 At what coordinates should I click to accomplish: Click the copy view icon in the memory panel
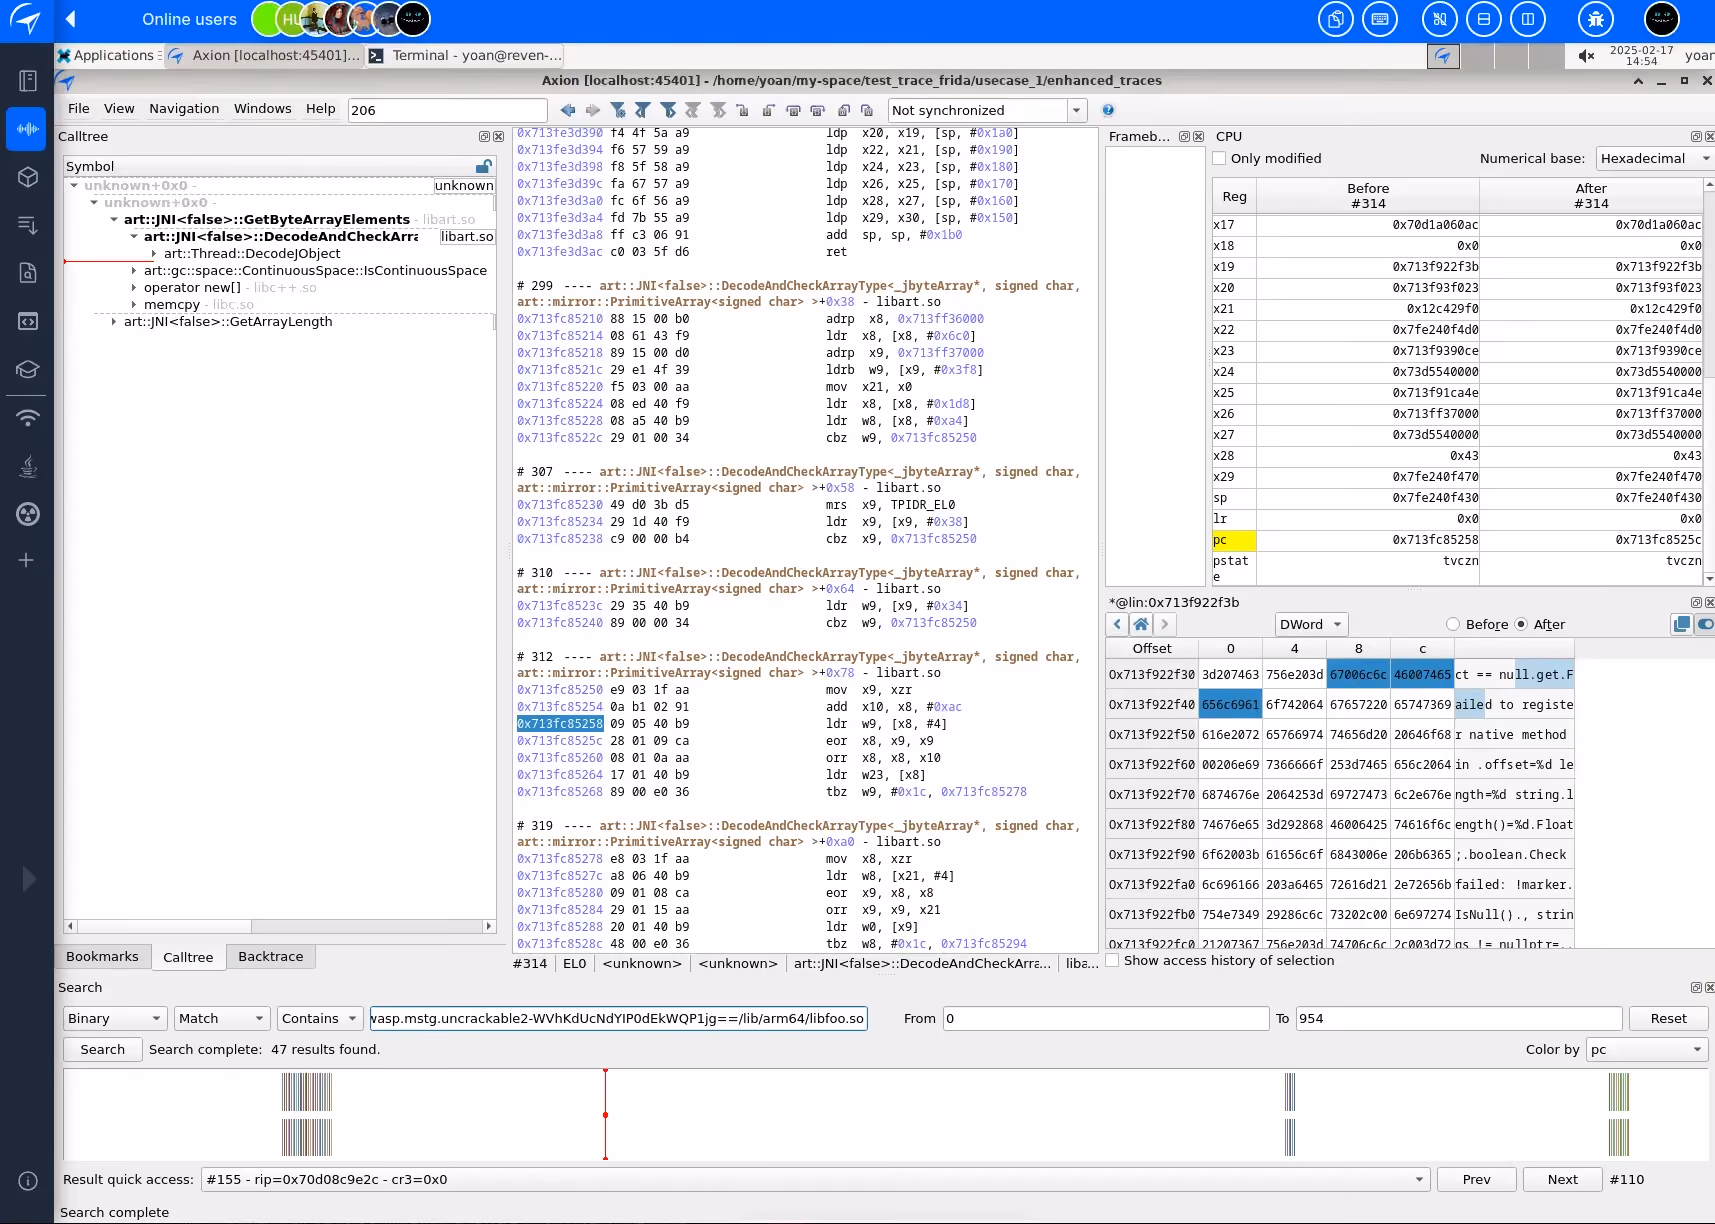click(1681, 624)
